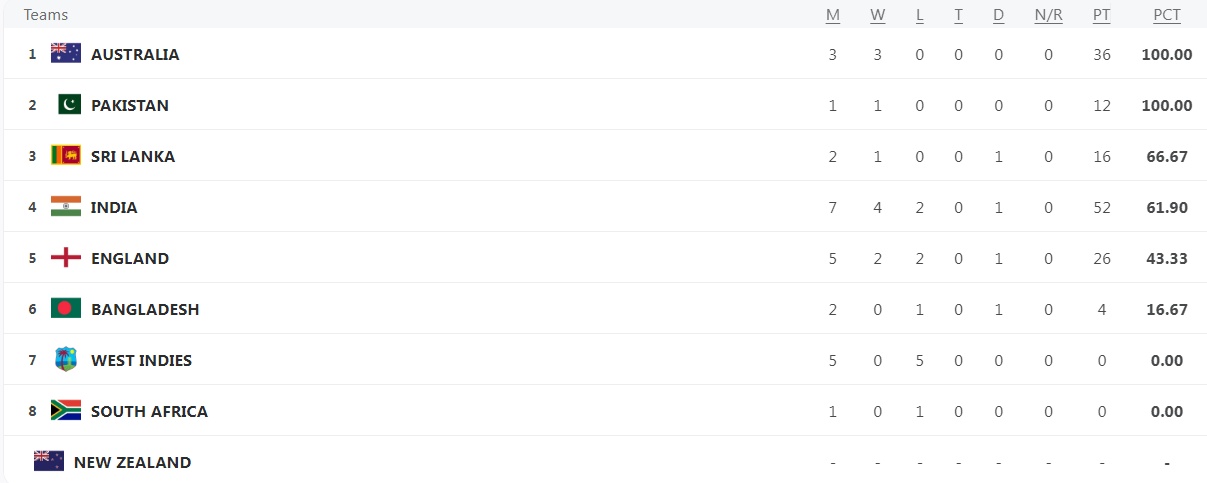Click India's 61.90 percentage value
This screenshot has width=1207, height=483.
tap(1166, 208)
